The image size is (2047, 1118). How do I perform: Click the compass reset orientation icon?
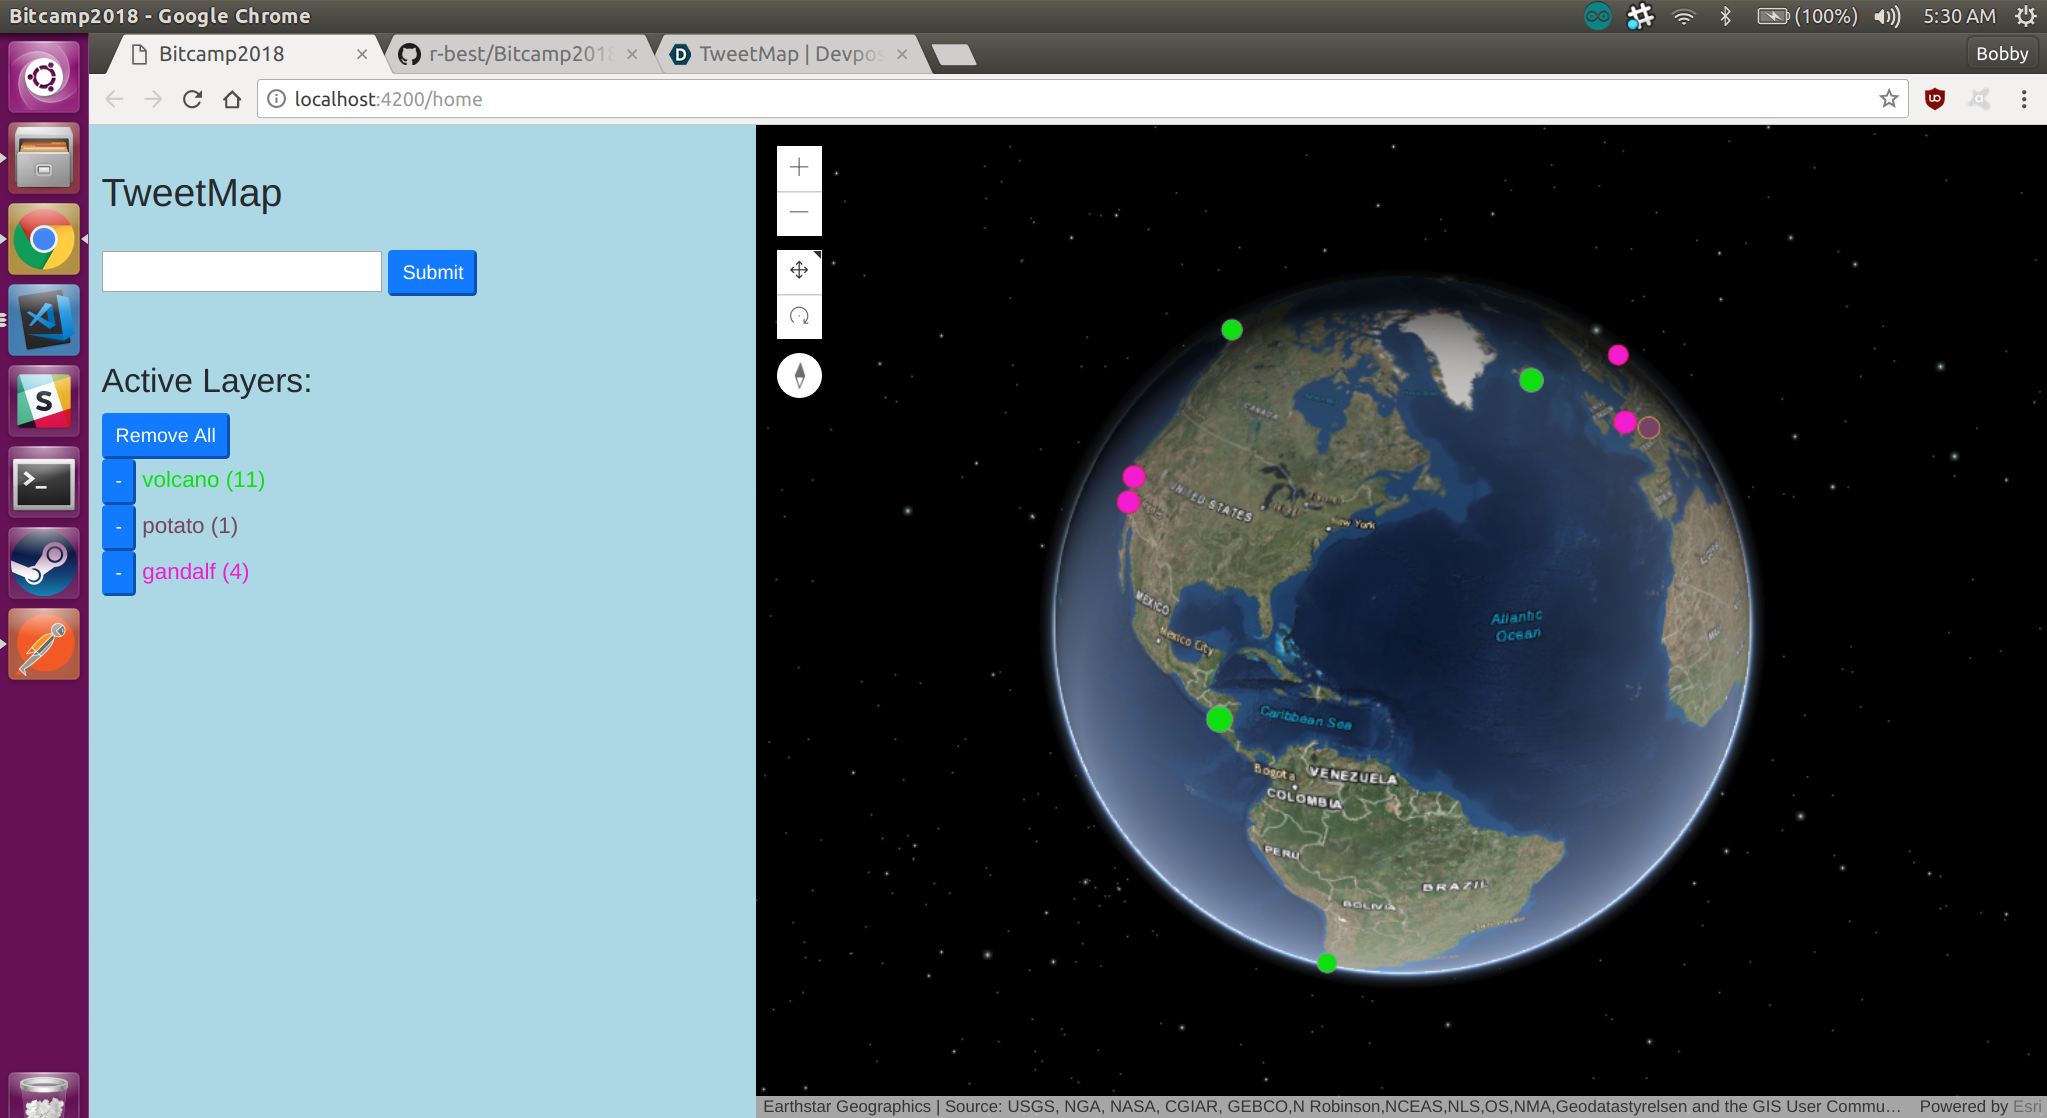click(x=799, y=376)
